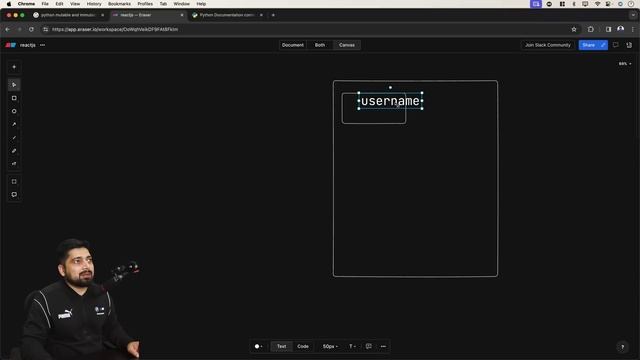Click the AI sparkle icon in the left toolbar

click(14, 67)
